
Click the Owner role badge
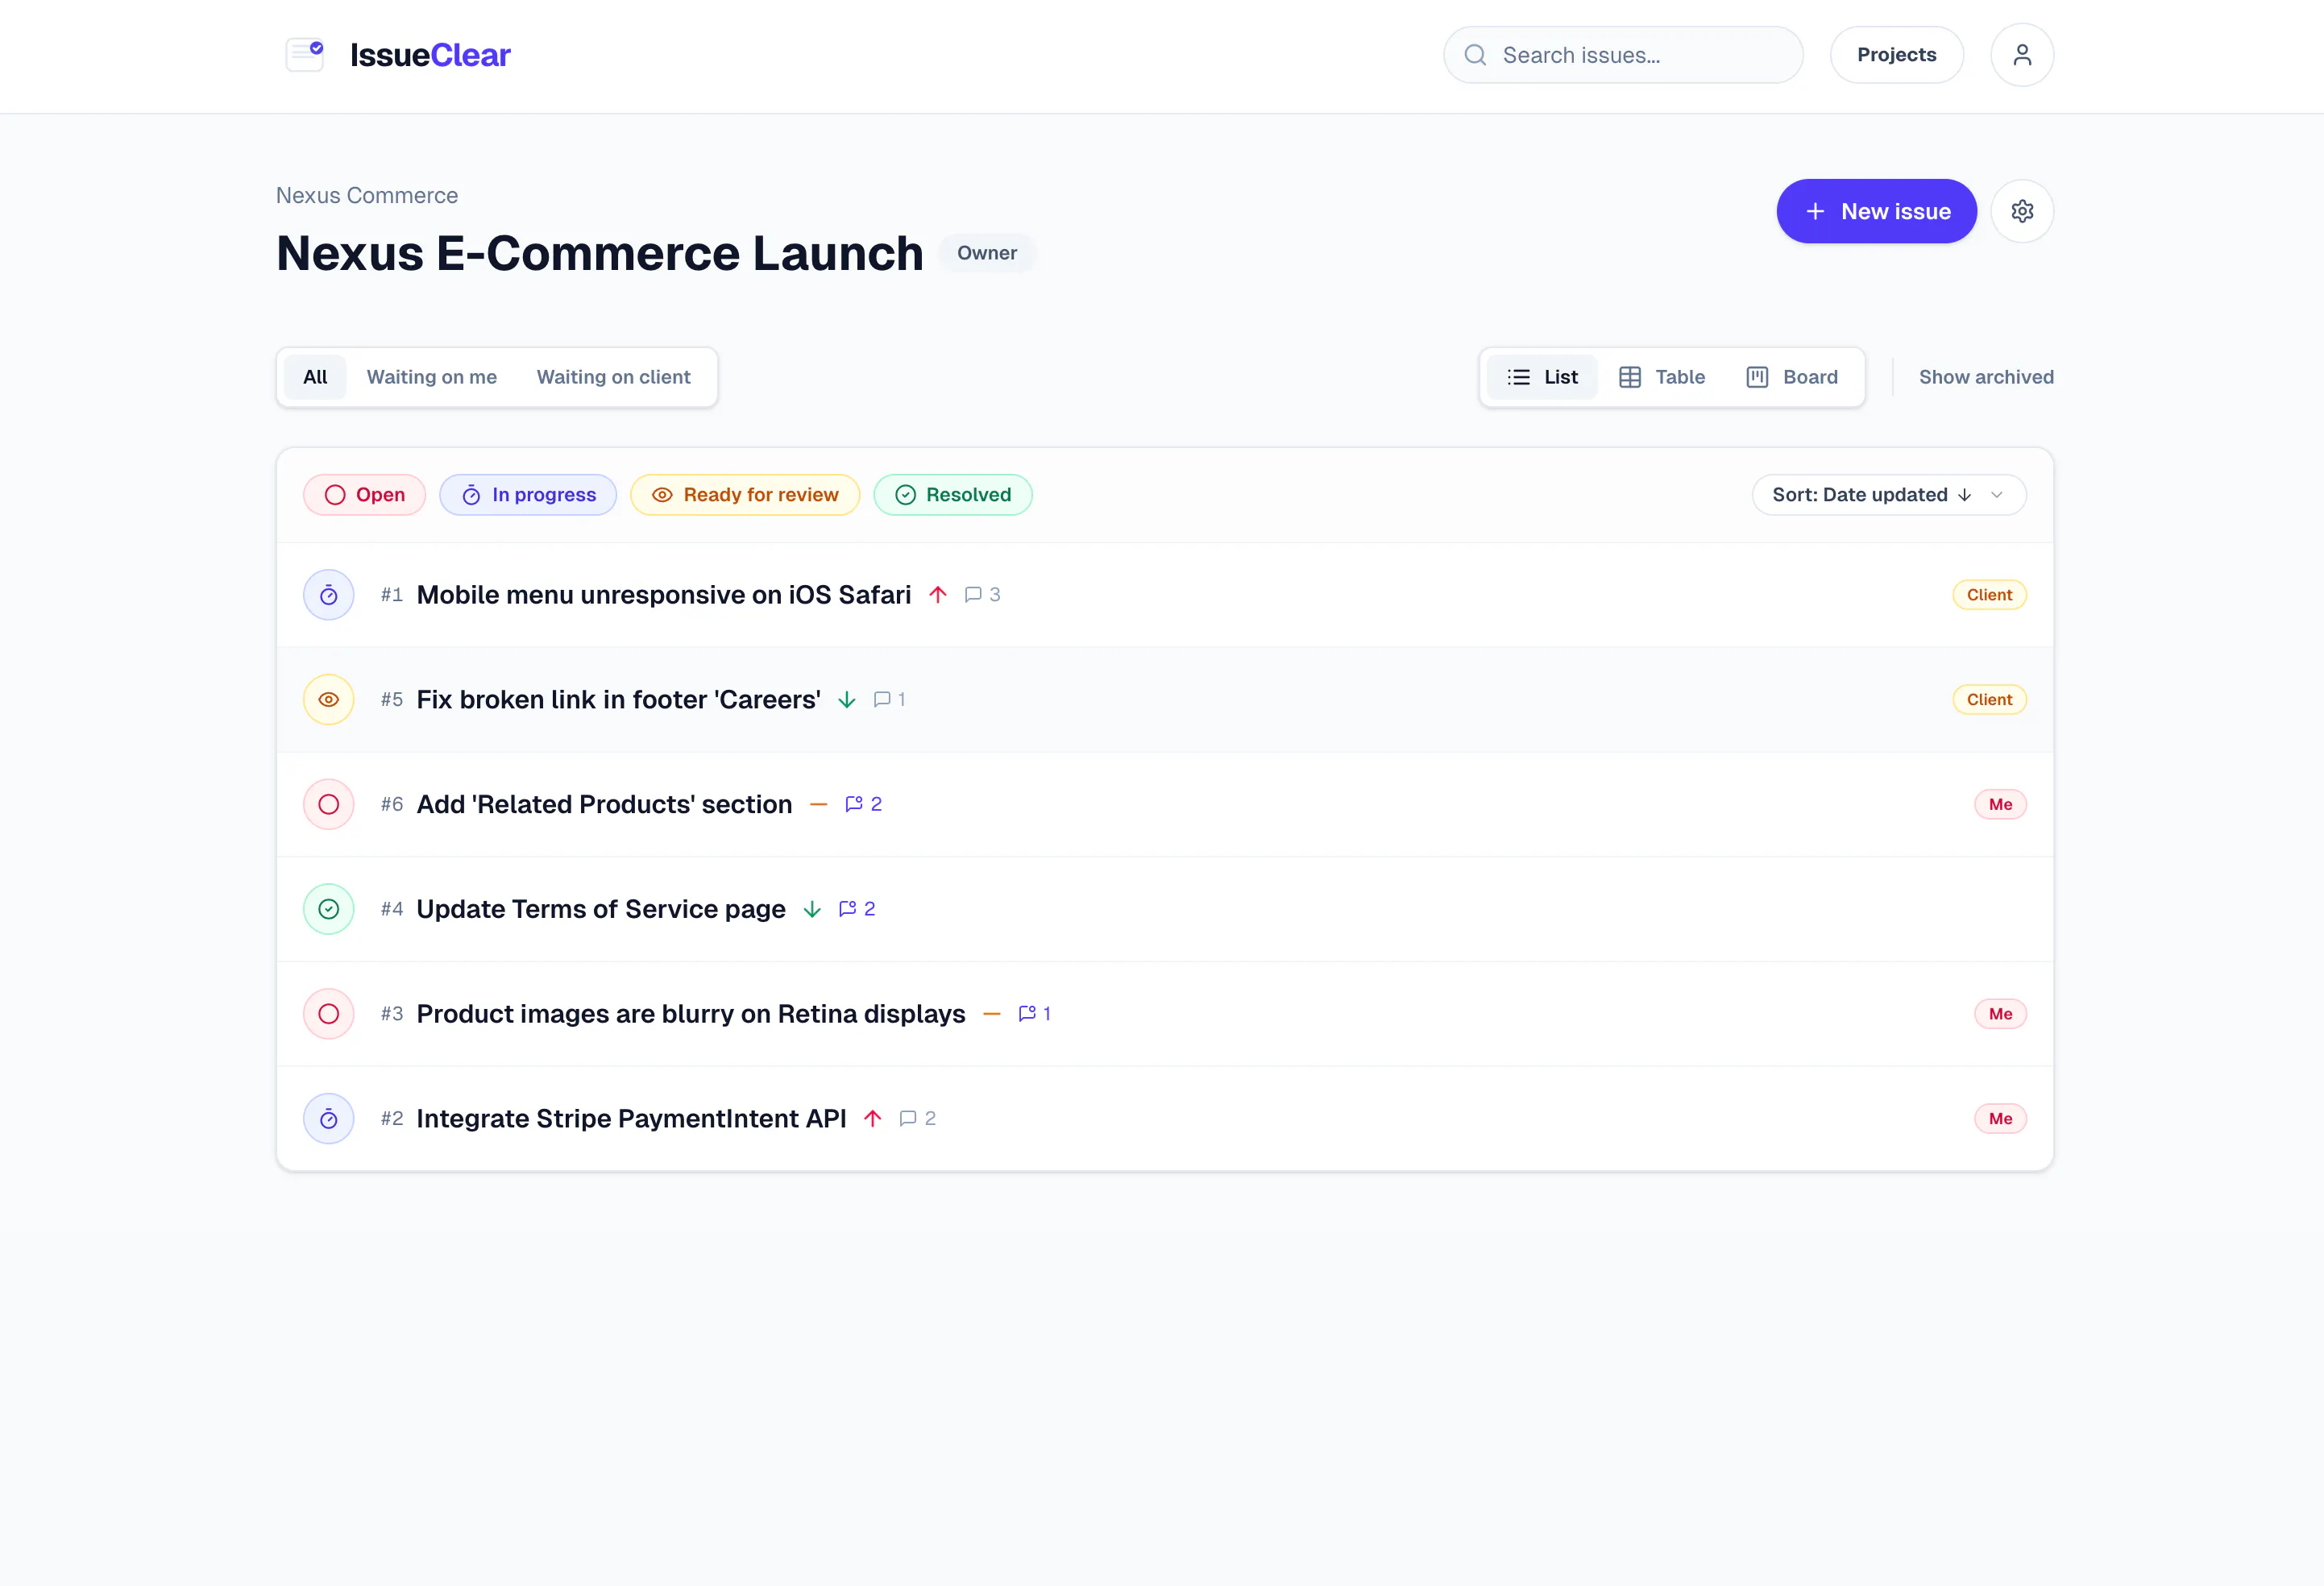coord(986,253)
